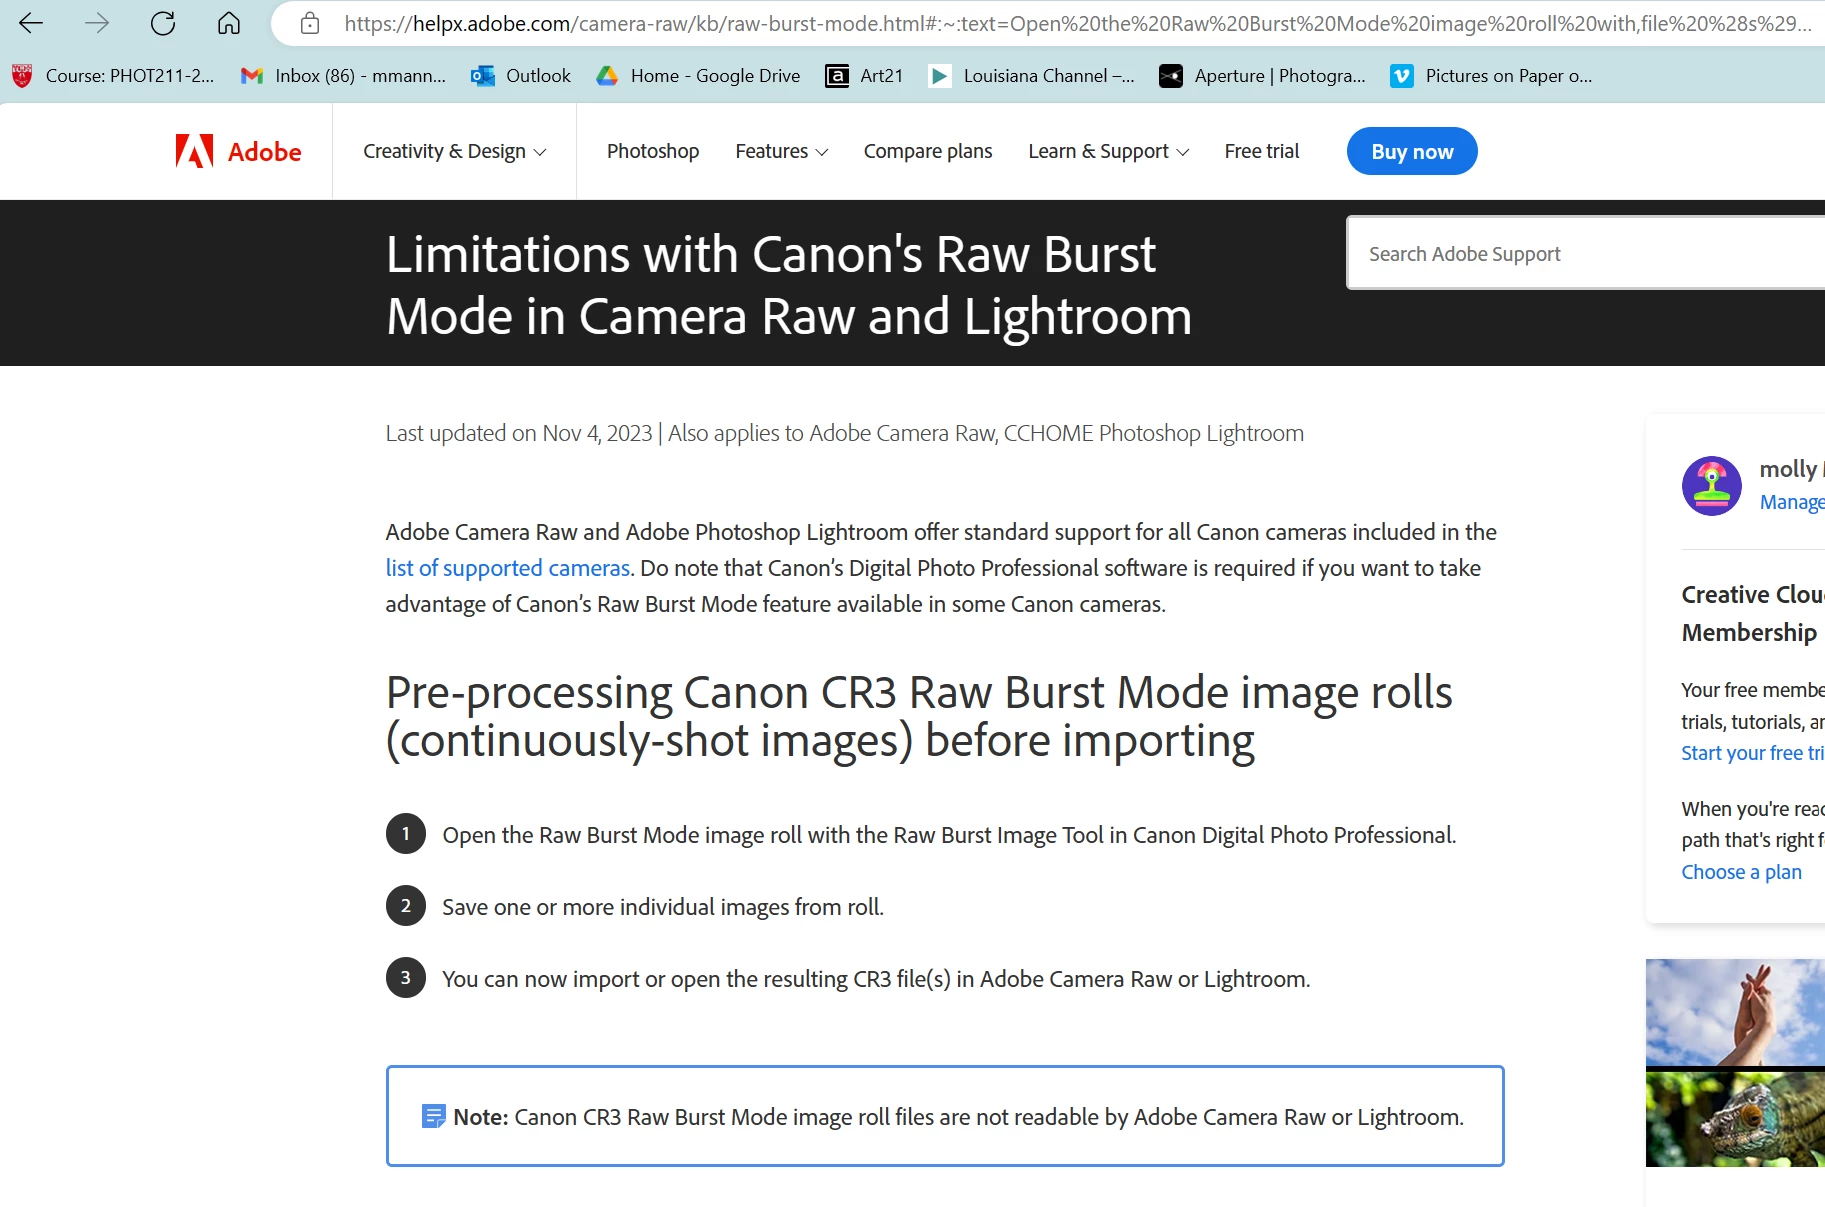Image resolution: width=1825 pixels, height=1207 pixels.
Task: Go back with the browser back arrow
Action: click(x=31, y=23)
